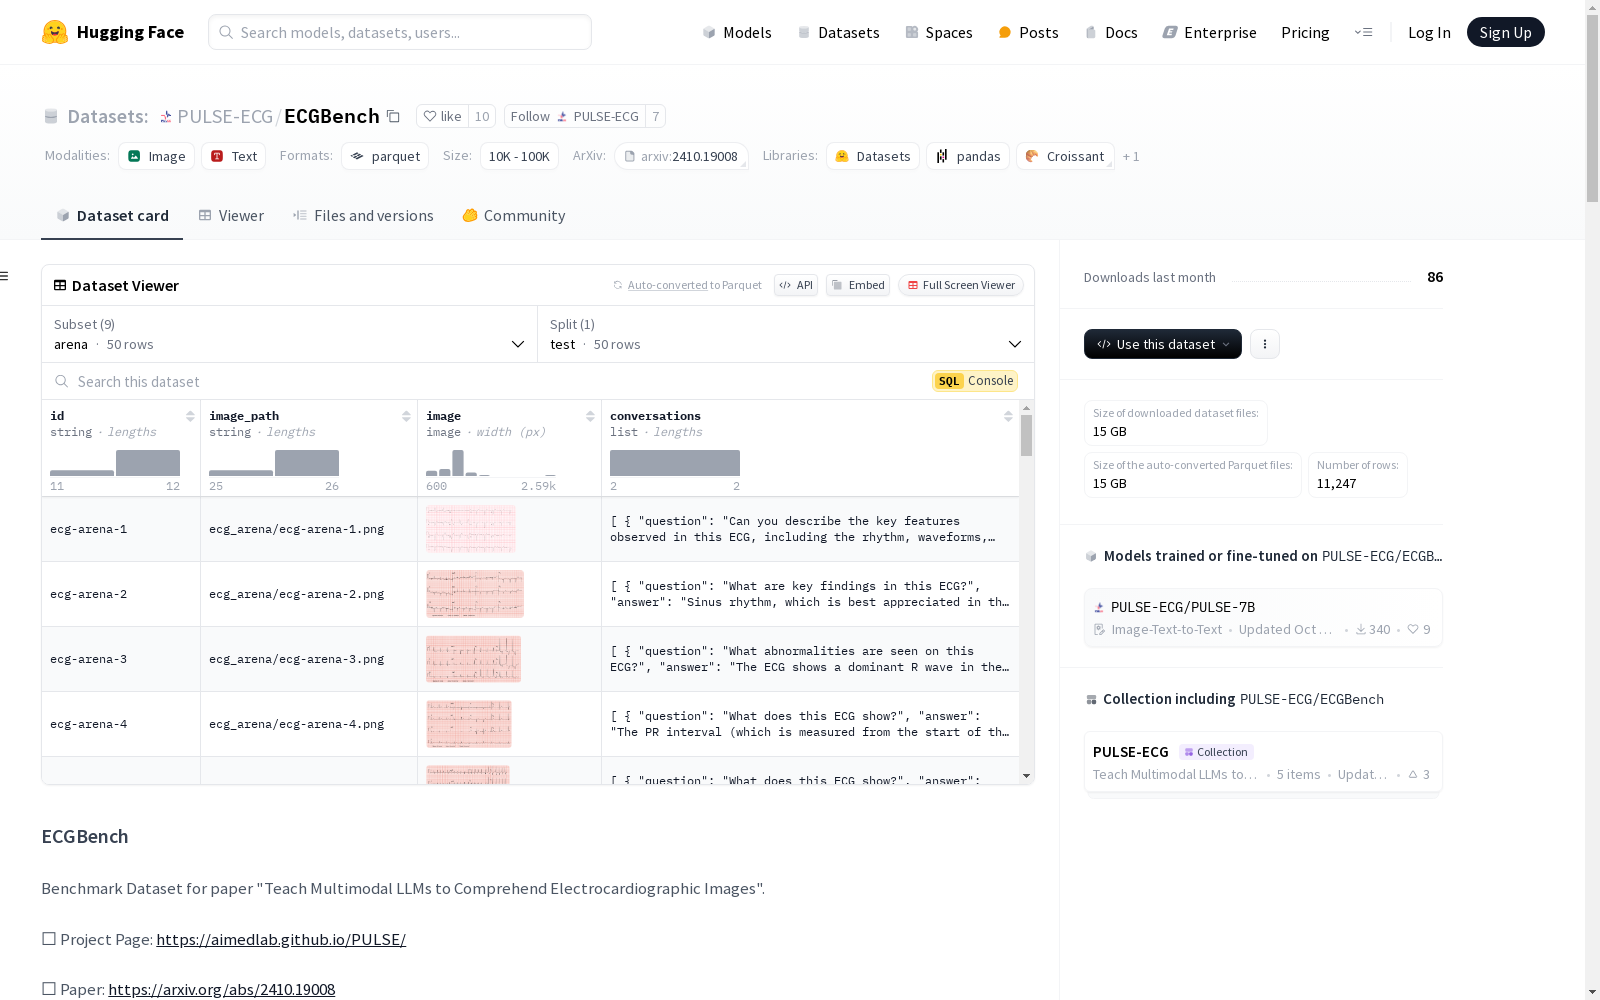Image resolution: width=1600 pixels, height=1000 pixels.
Task: Like the ECGBench dataset
Action: point(442,116)
